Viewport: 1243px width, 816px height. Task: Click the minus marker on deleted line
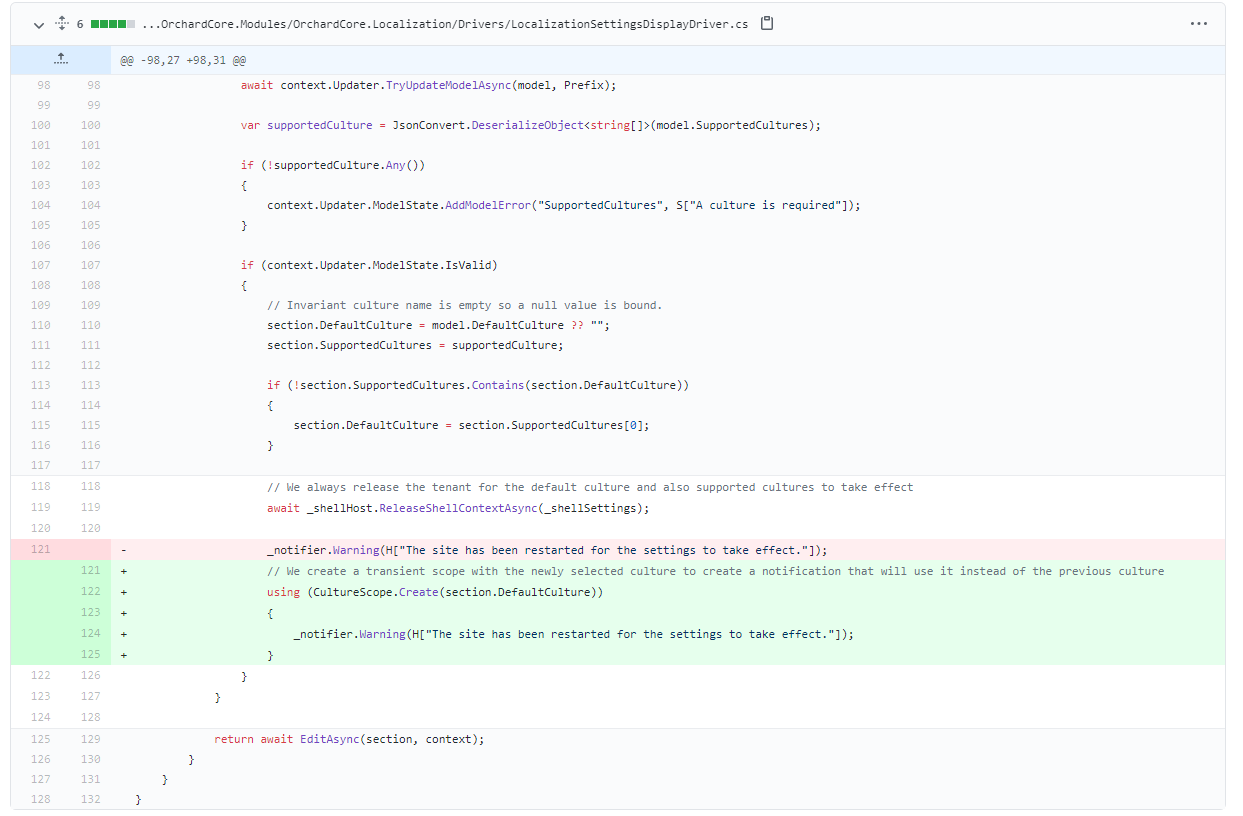click(x=123, y=550)
